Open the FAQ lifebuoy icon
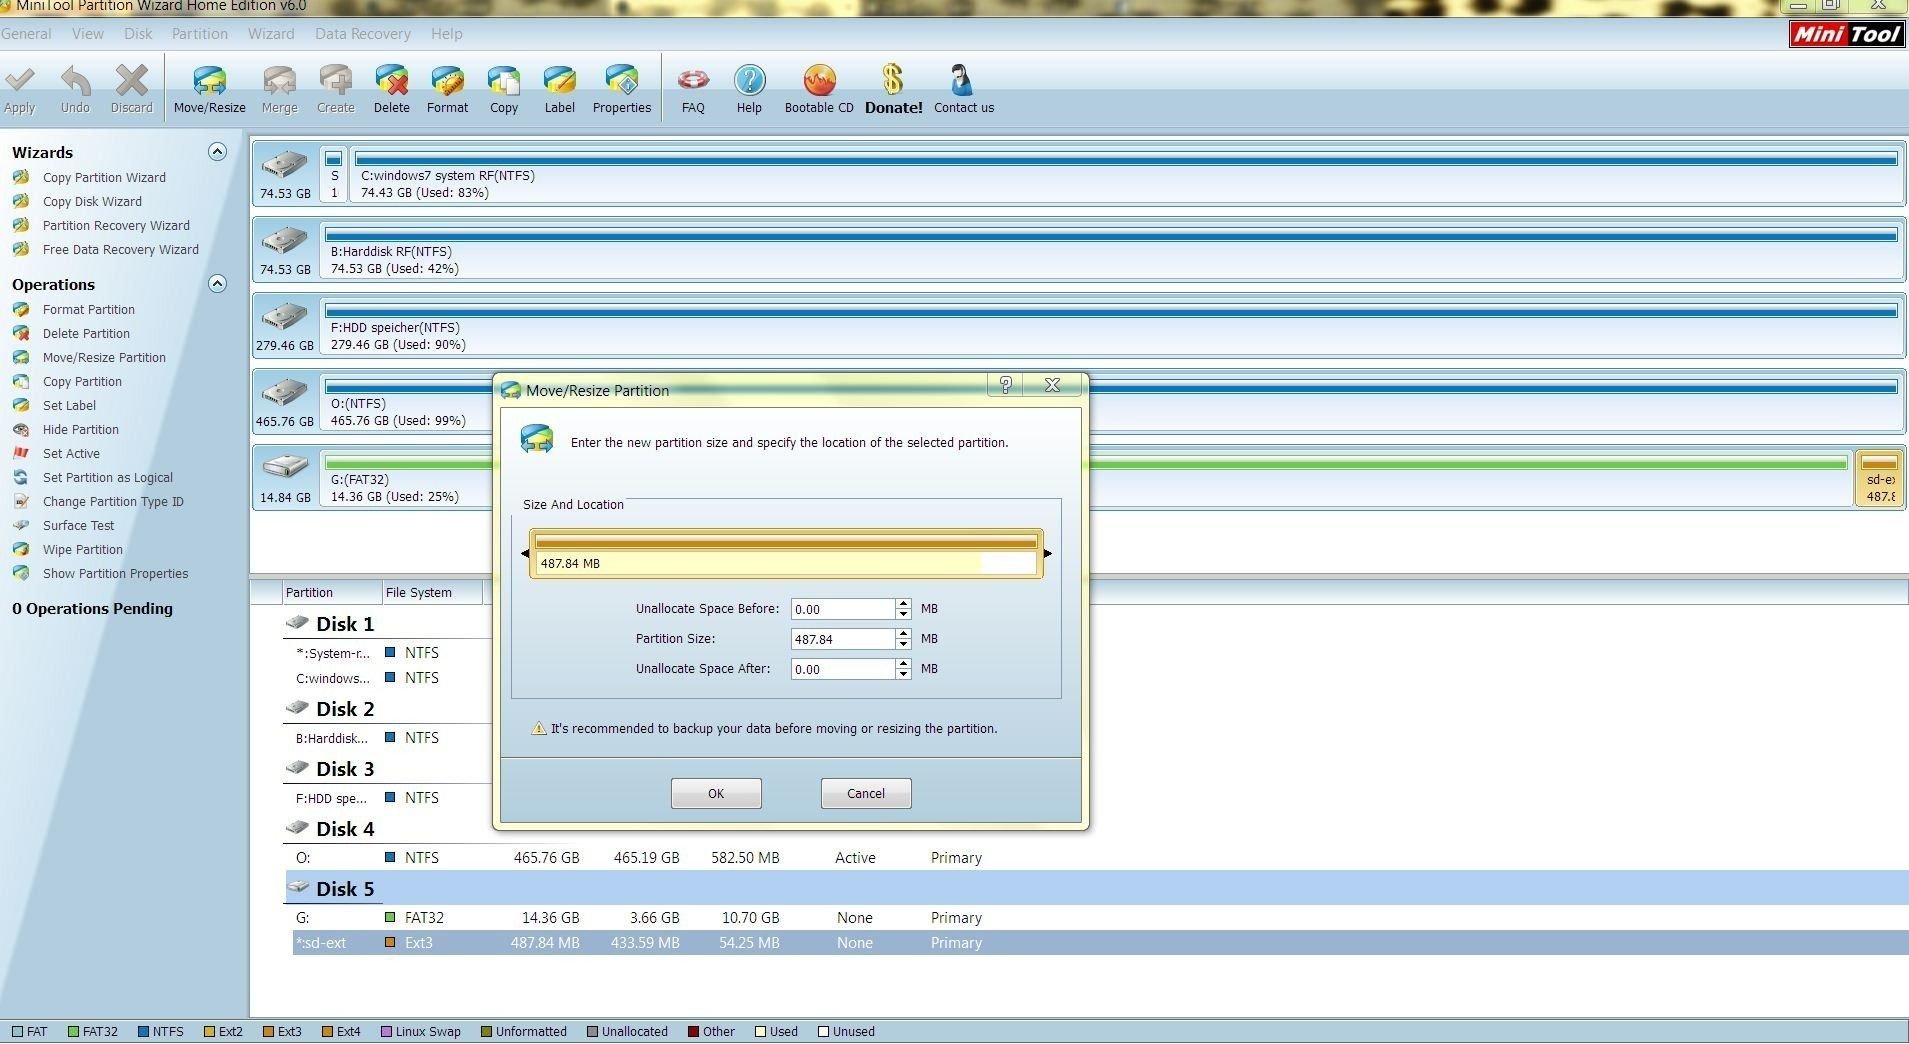 [x=693, y=80]
